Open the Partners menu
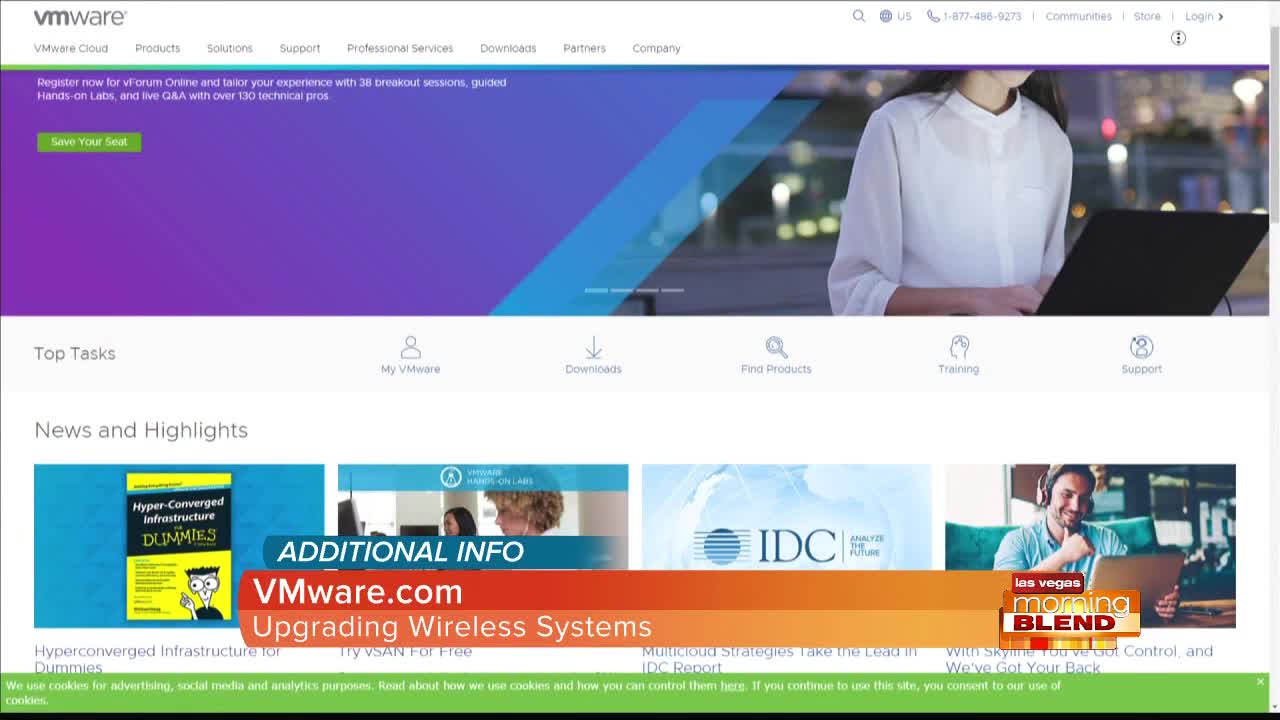The image size is (1280, 720). click(x=584, y=48)
